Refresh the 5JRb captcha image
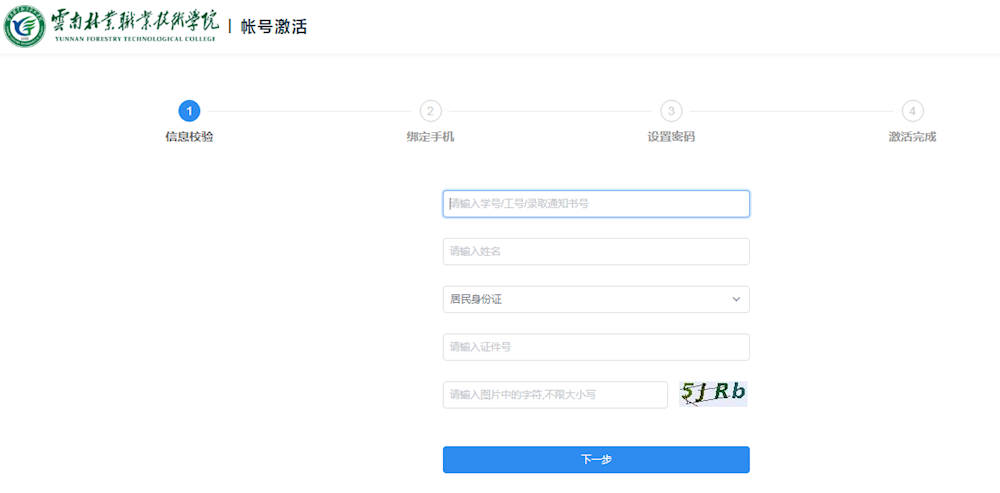 (713, 394)
